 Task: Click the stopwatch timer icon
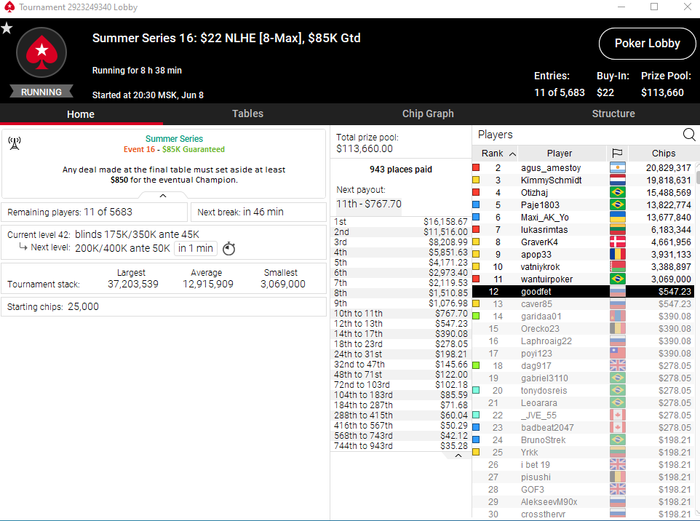(x=229, y=248)
